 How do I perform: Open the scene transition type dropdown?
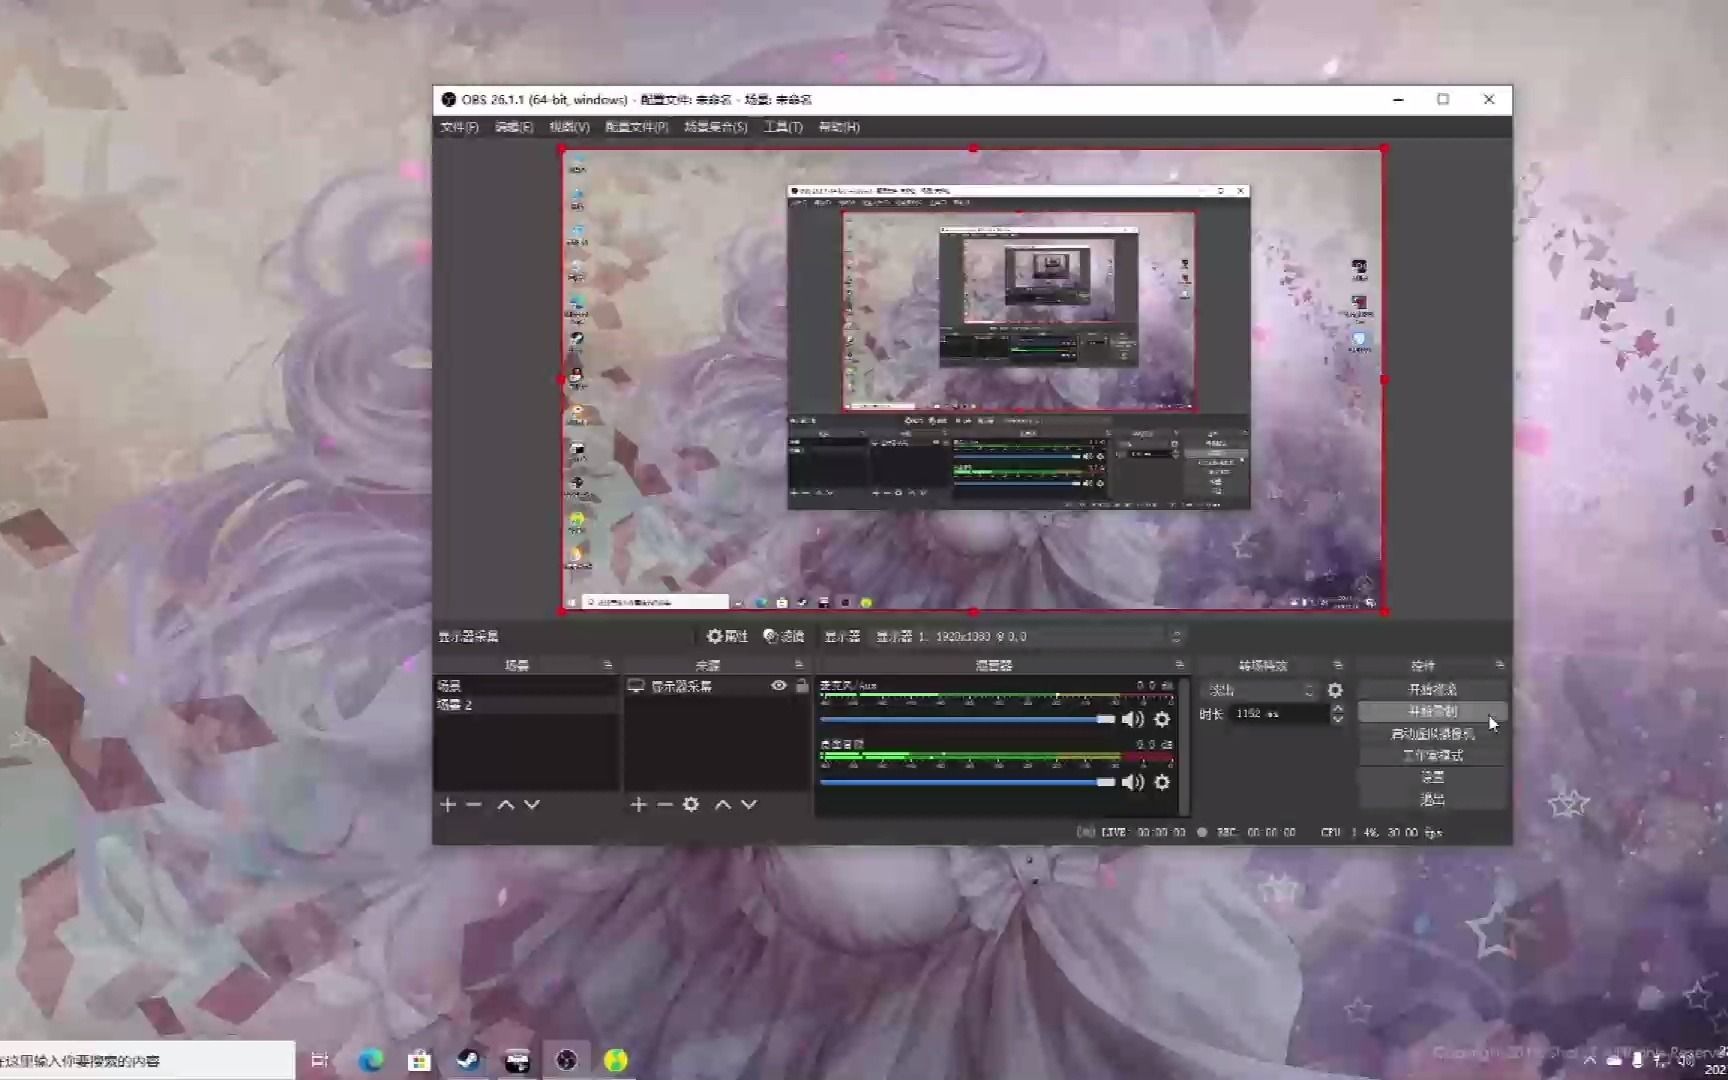(1261, 690)
